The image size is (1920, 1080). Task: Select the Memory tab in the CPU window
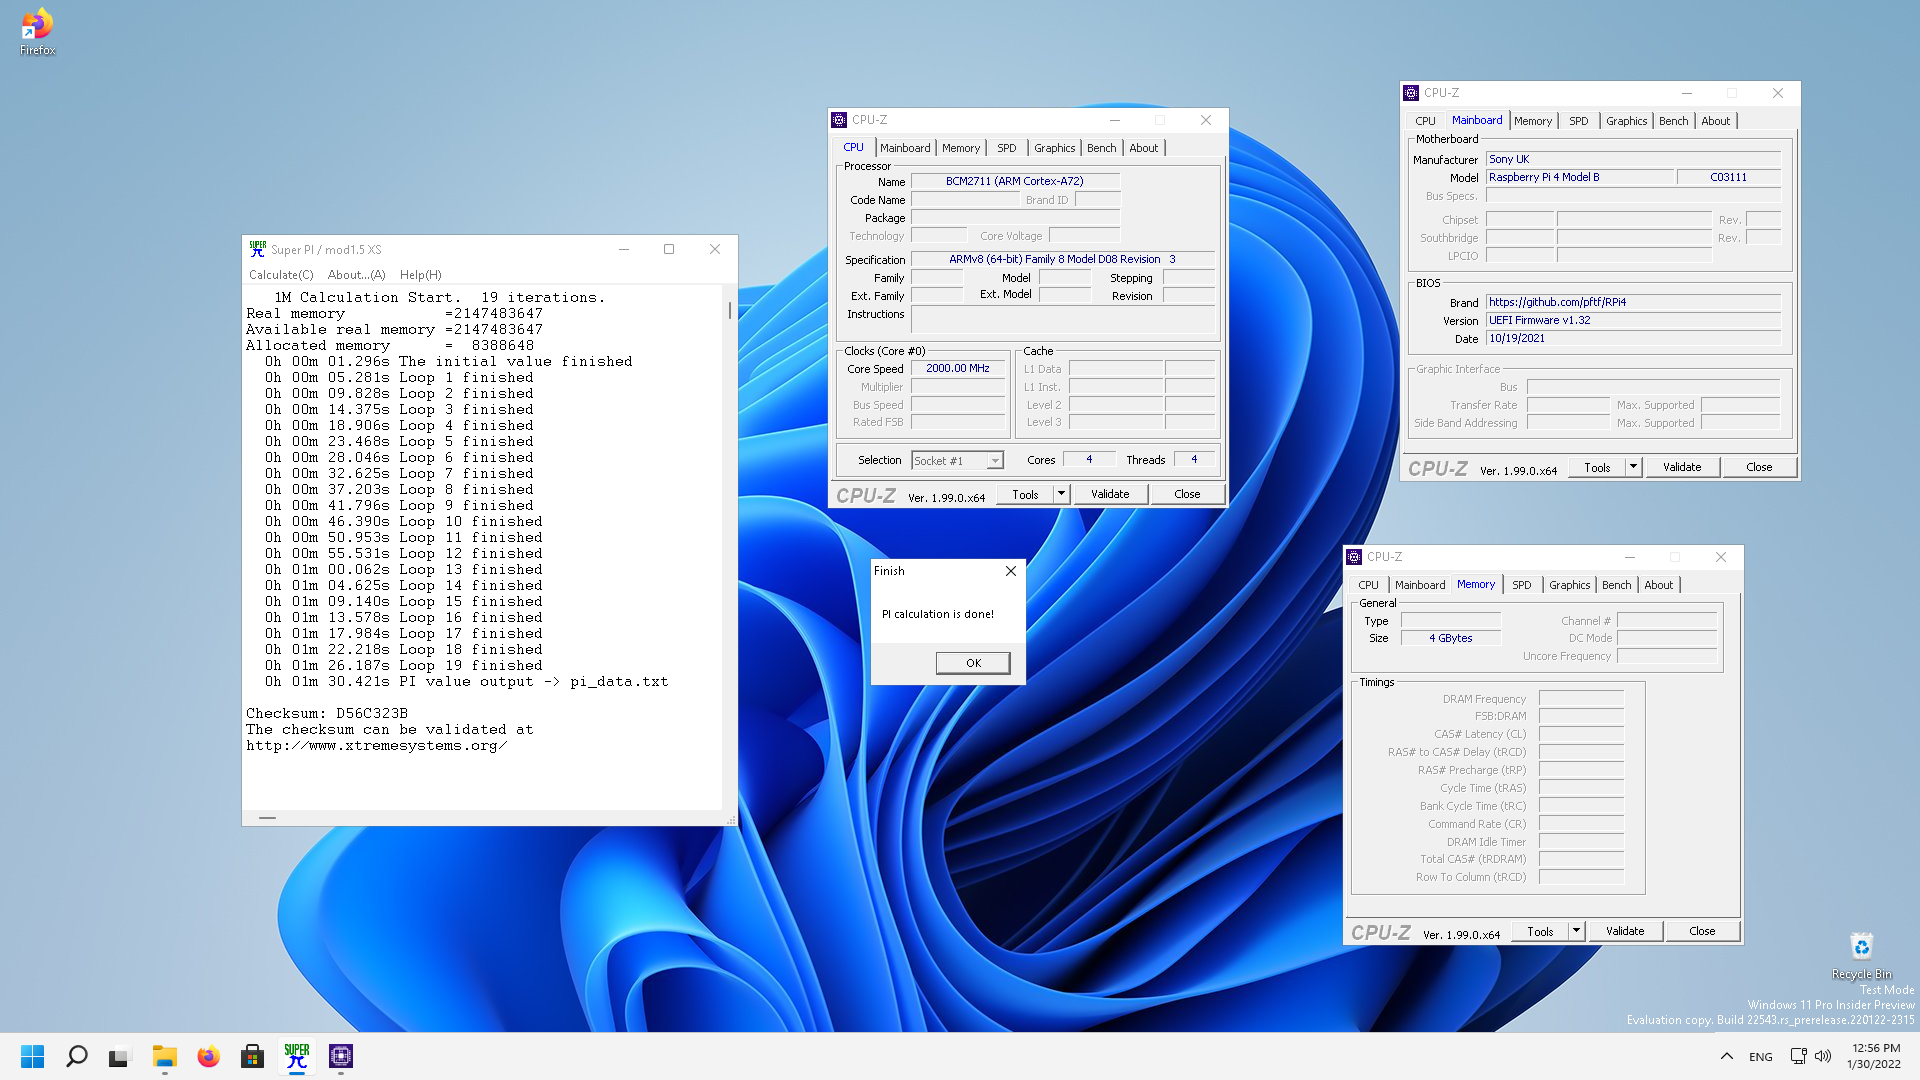pyautogui.click(x=961, y=148)
